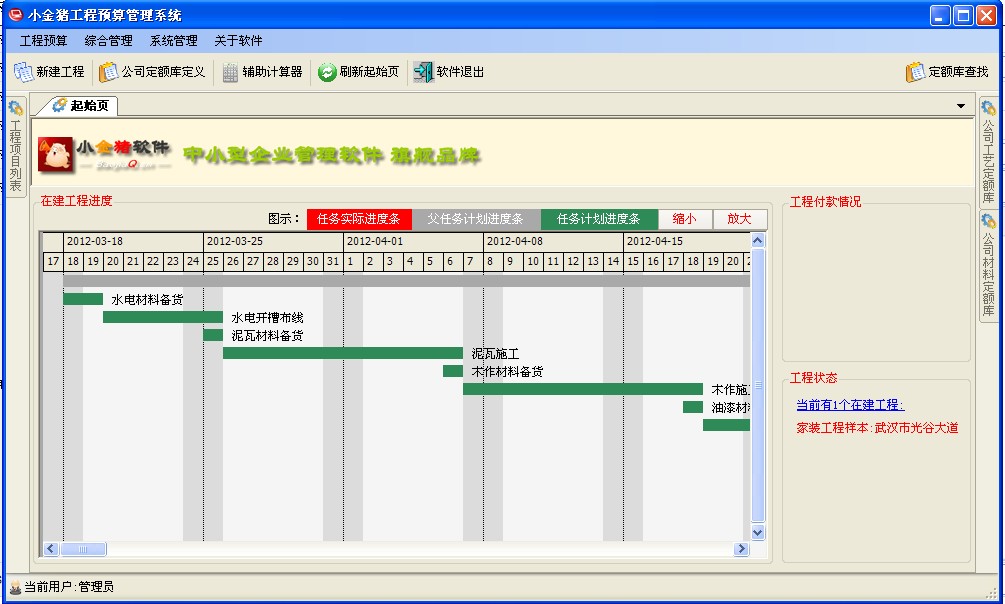The width and height of the screenshot is (1005, 604).
Task: Click the horizontal scrollbar thumb
Action: pyautogui.click(x=83, y=549)
